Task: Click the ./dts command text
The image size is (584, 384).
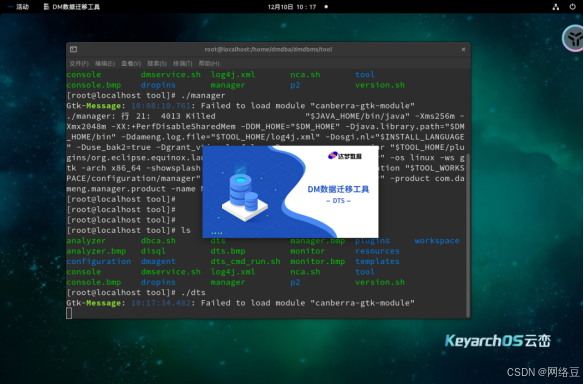Action: 193,292
